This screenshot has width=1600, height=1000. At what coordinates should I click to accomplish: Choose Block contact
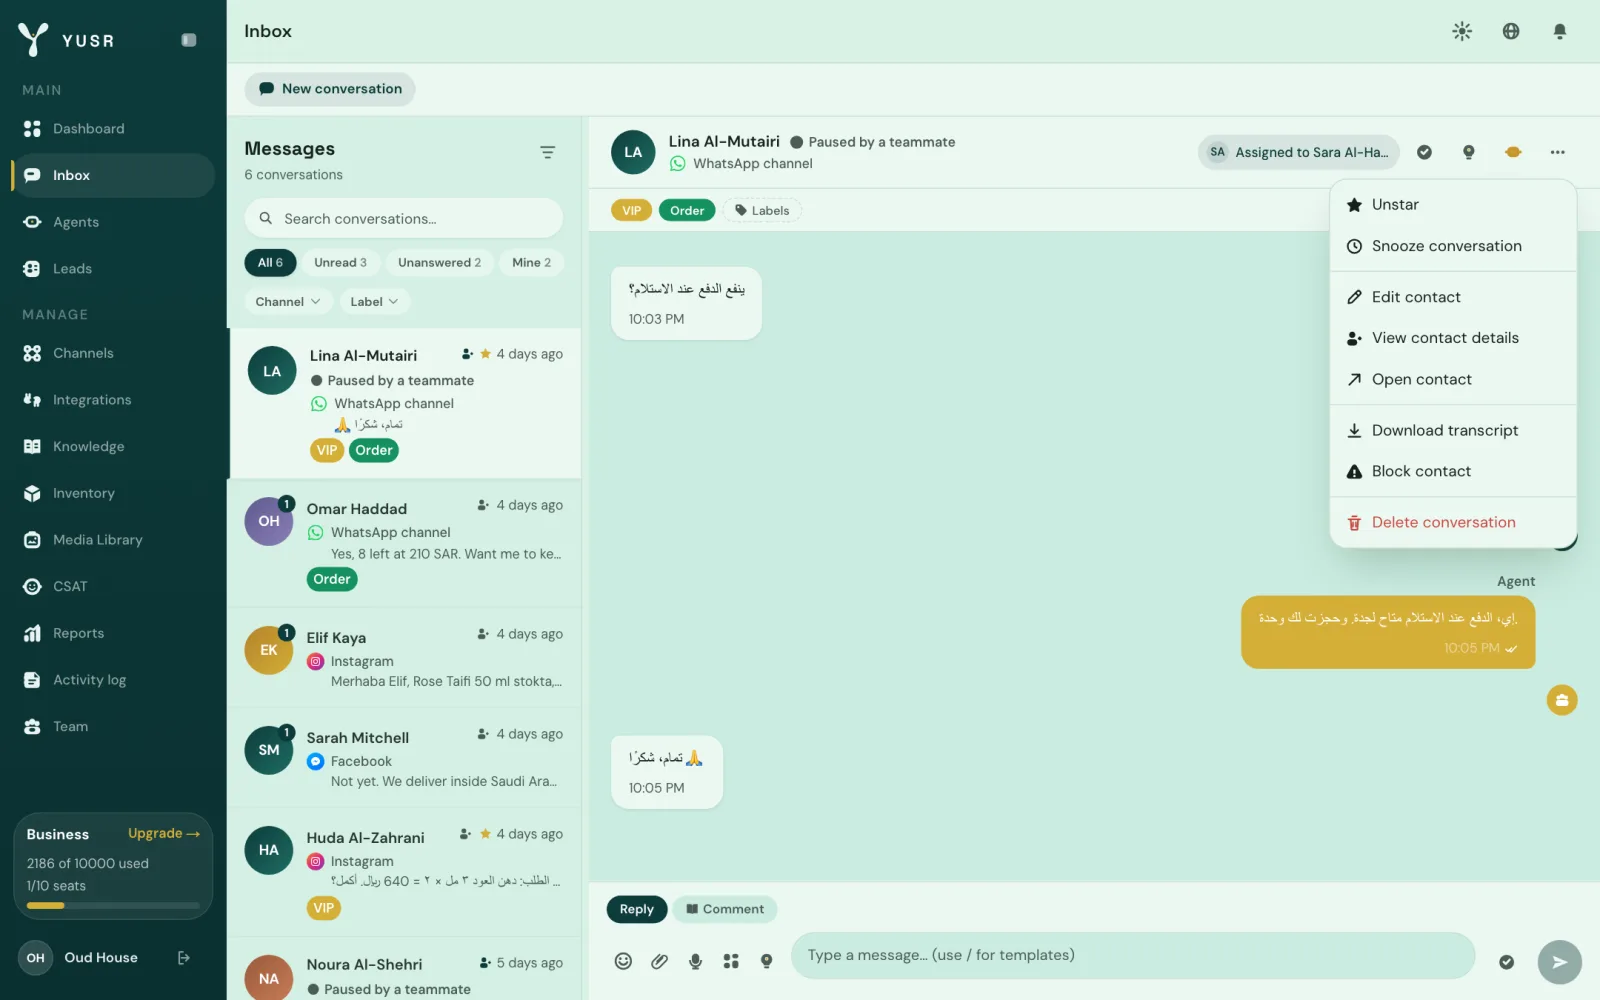click(1453, 471)
